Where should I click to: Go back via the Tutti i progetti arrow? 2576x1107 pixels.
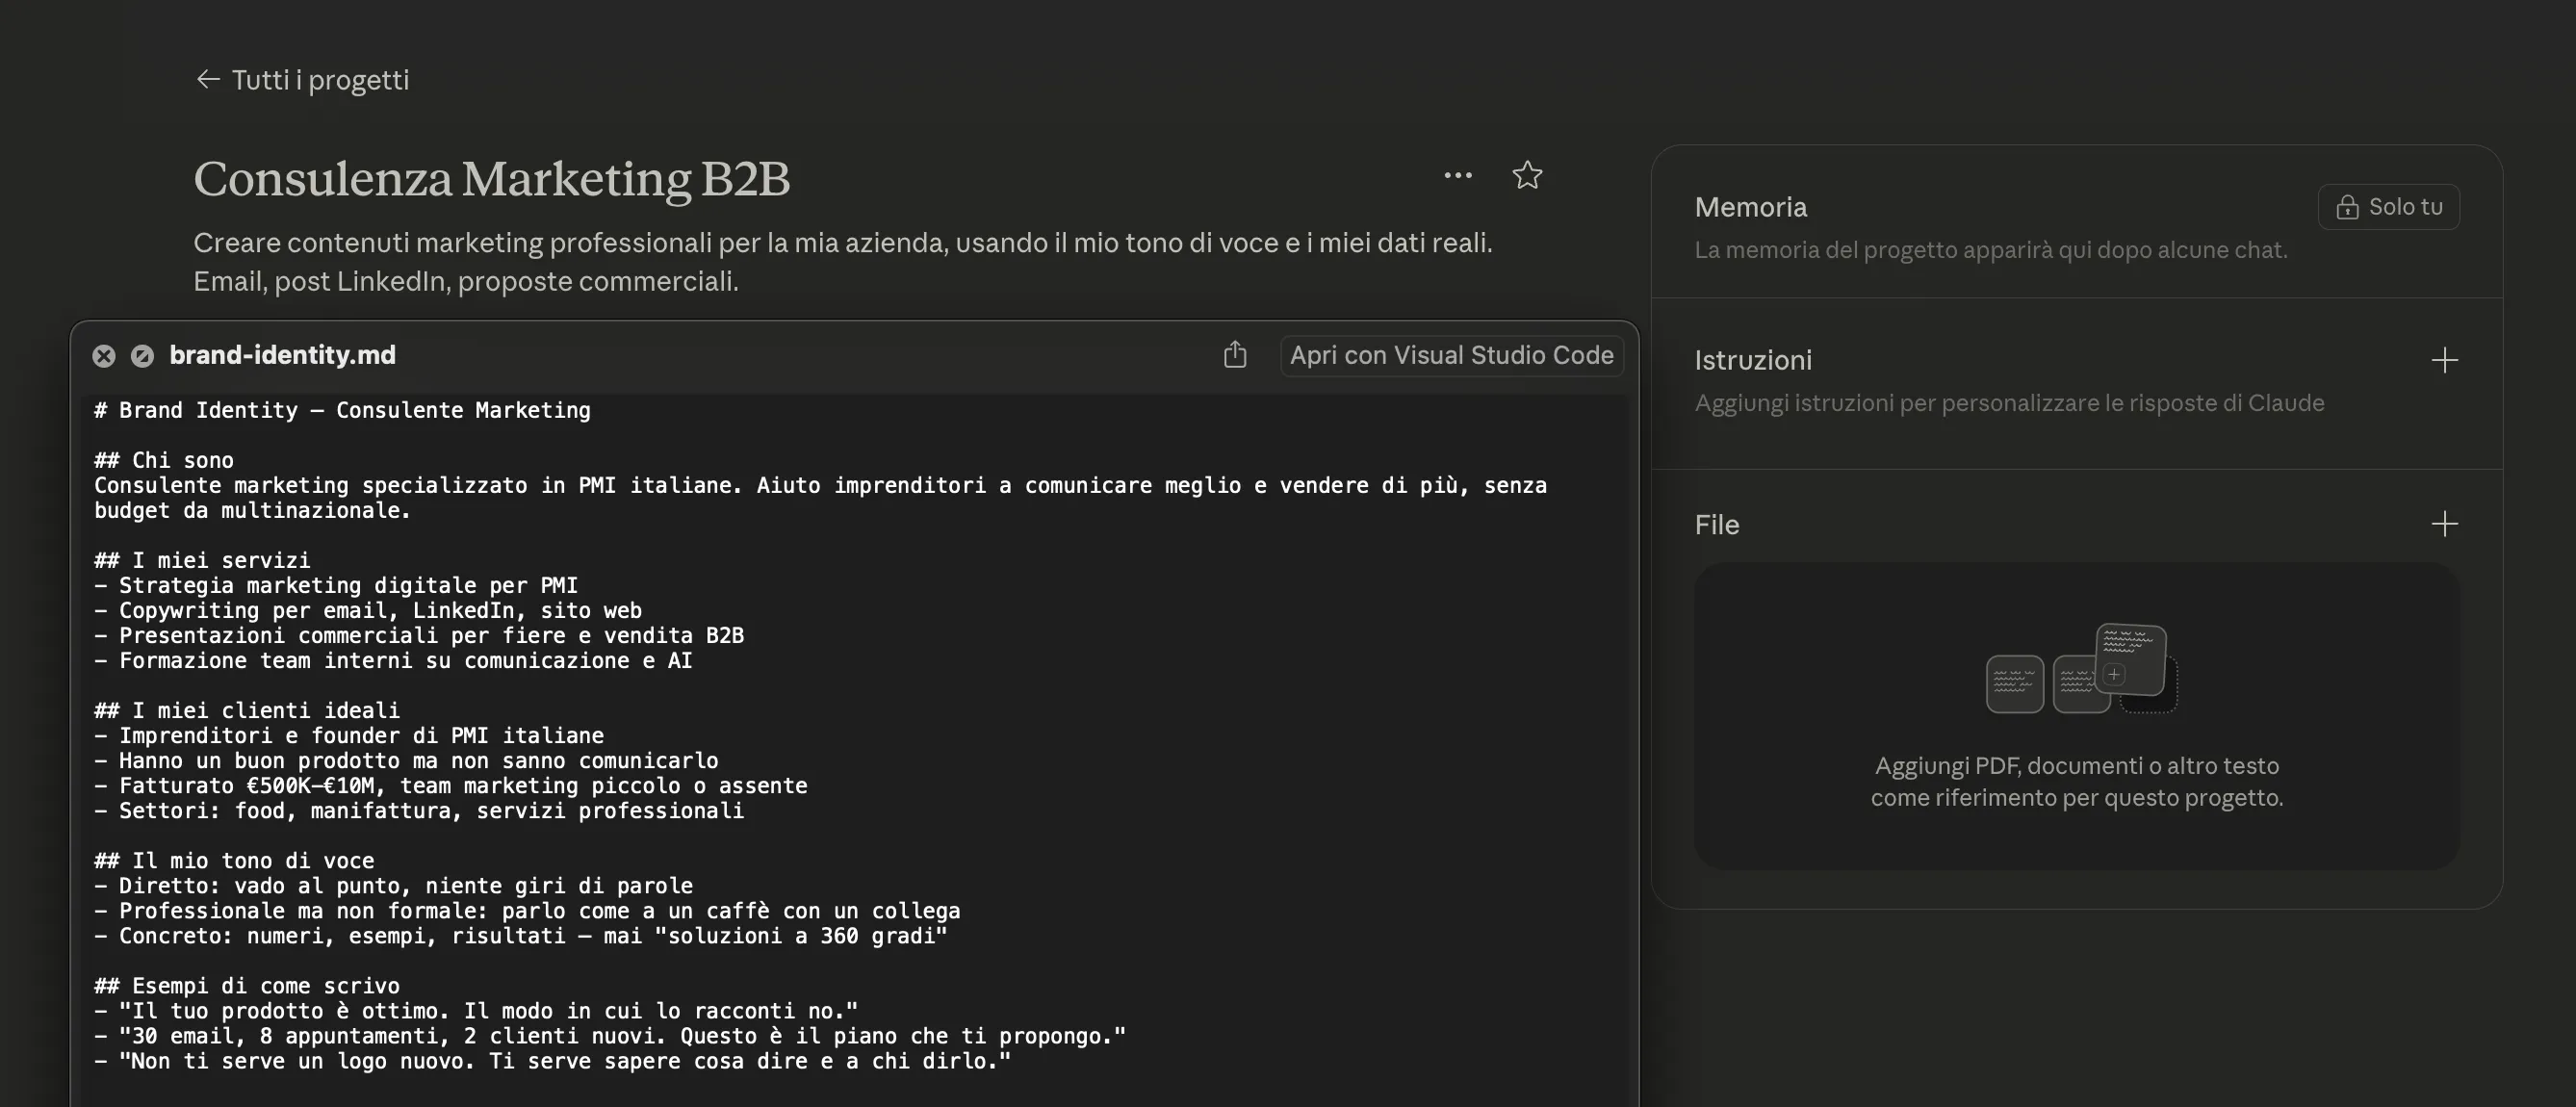point(207,79)
